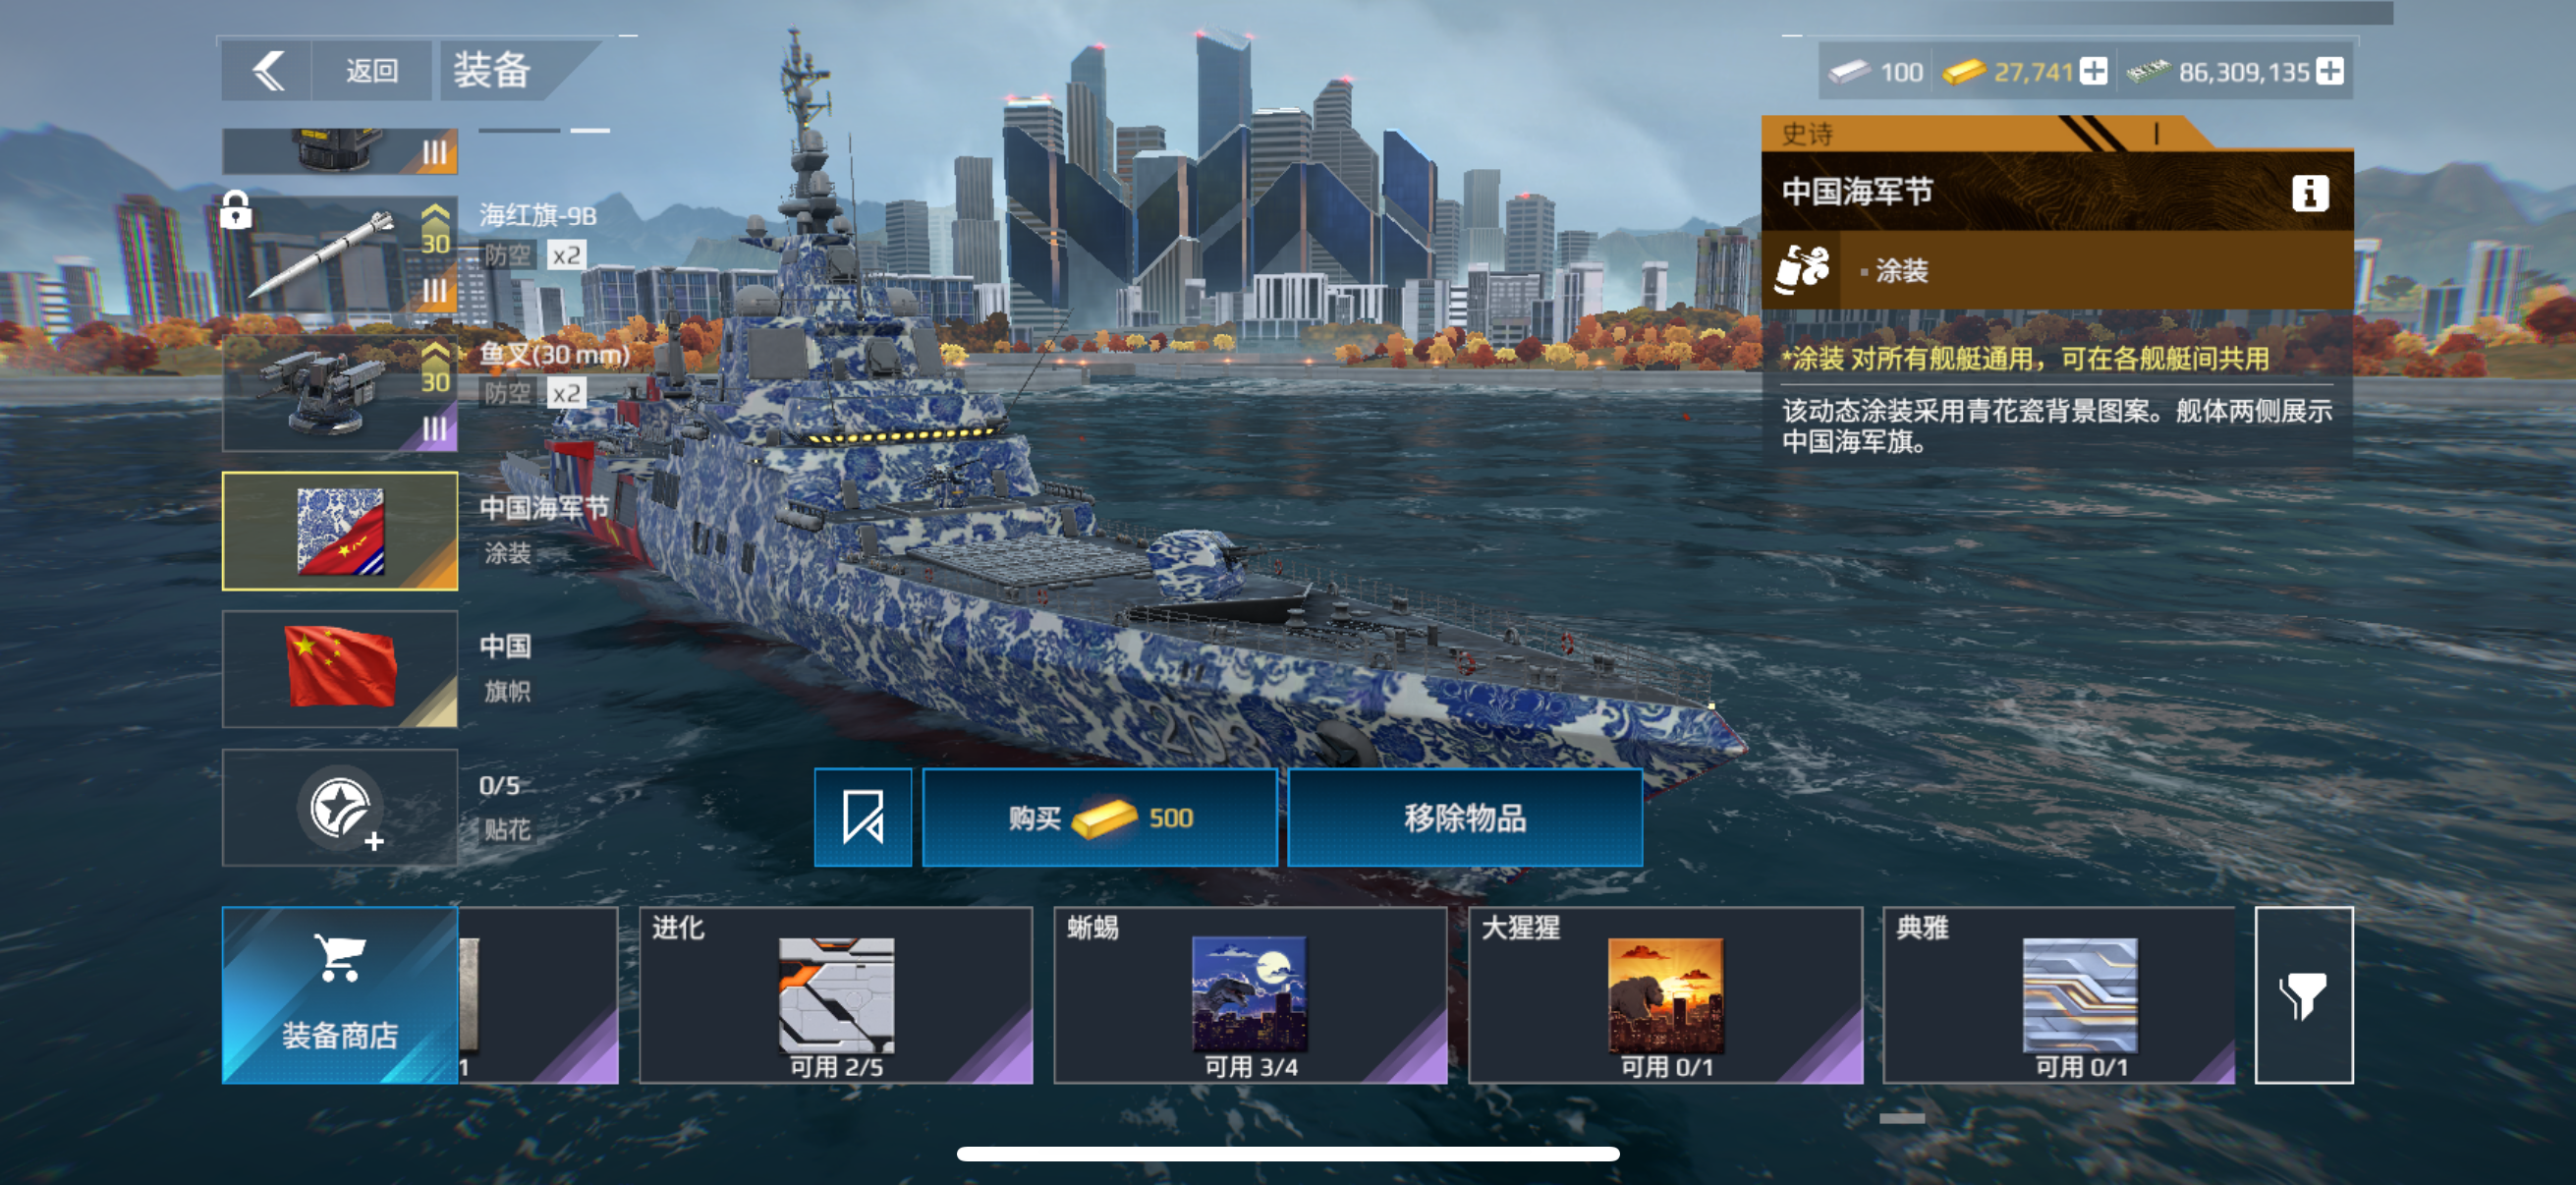The height and width of the screenshot is (1185, 2576).
Task: Open the filter funnel icon
Action: click(2303, 995)
